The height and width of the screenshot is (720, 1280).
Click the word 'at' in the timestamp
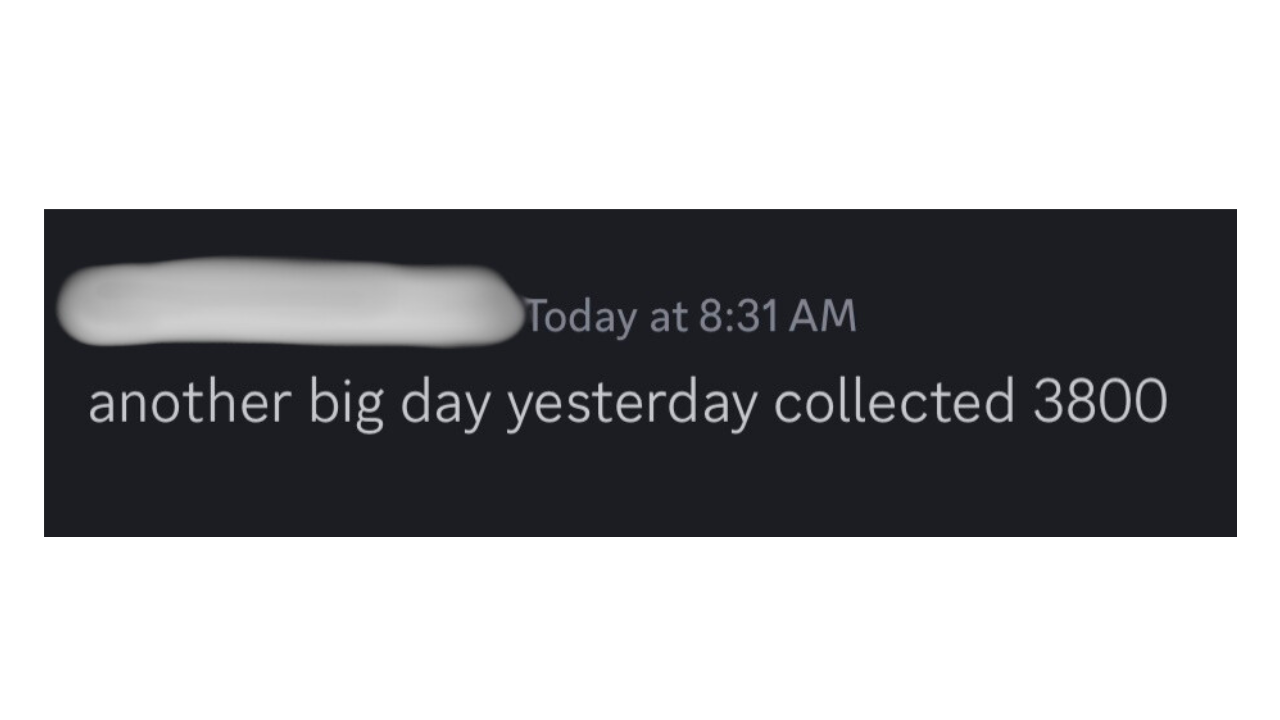pos(667,319)
